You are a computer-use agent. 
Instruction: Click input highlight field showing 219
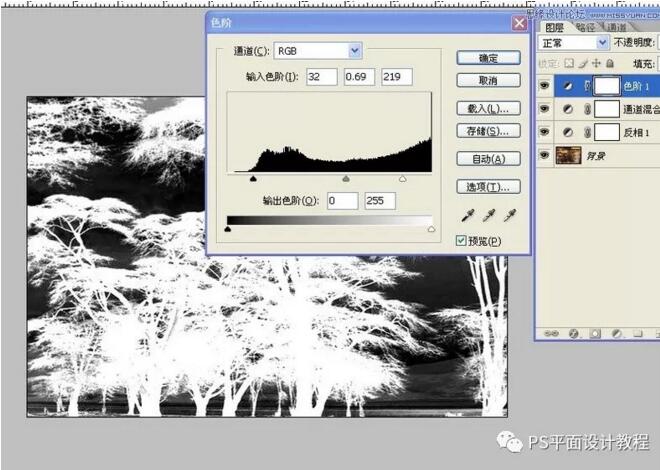397,77
